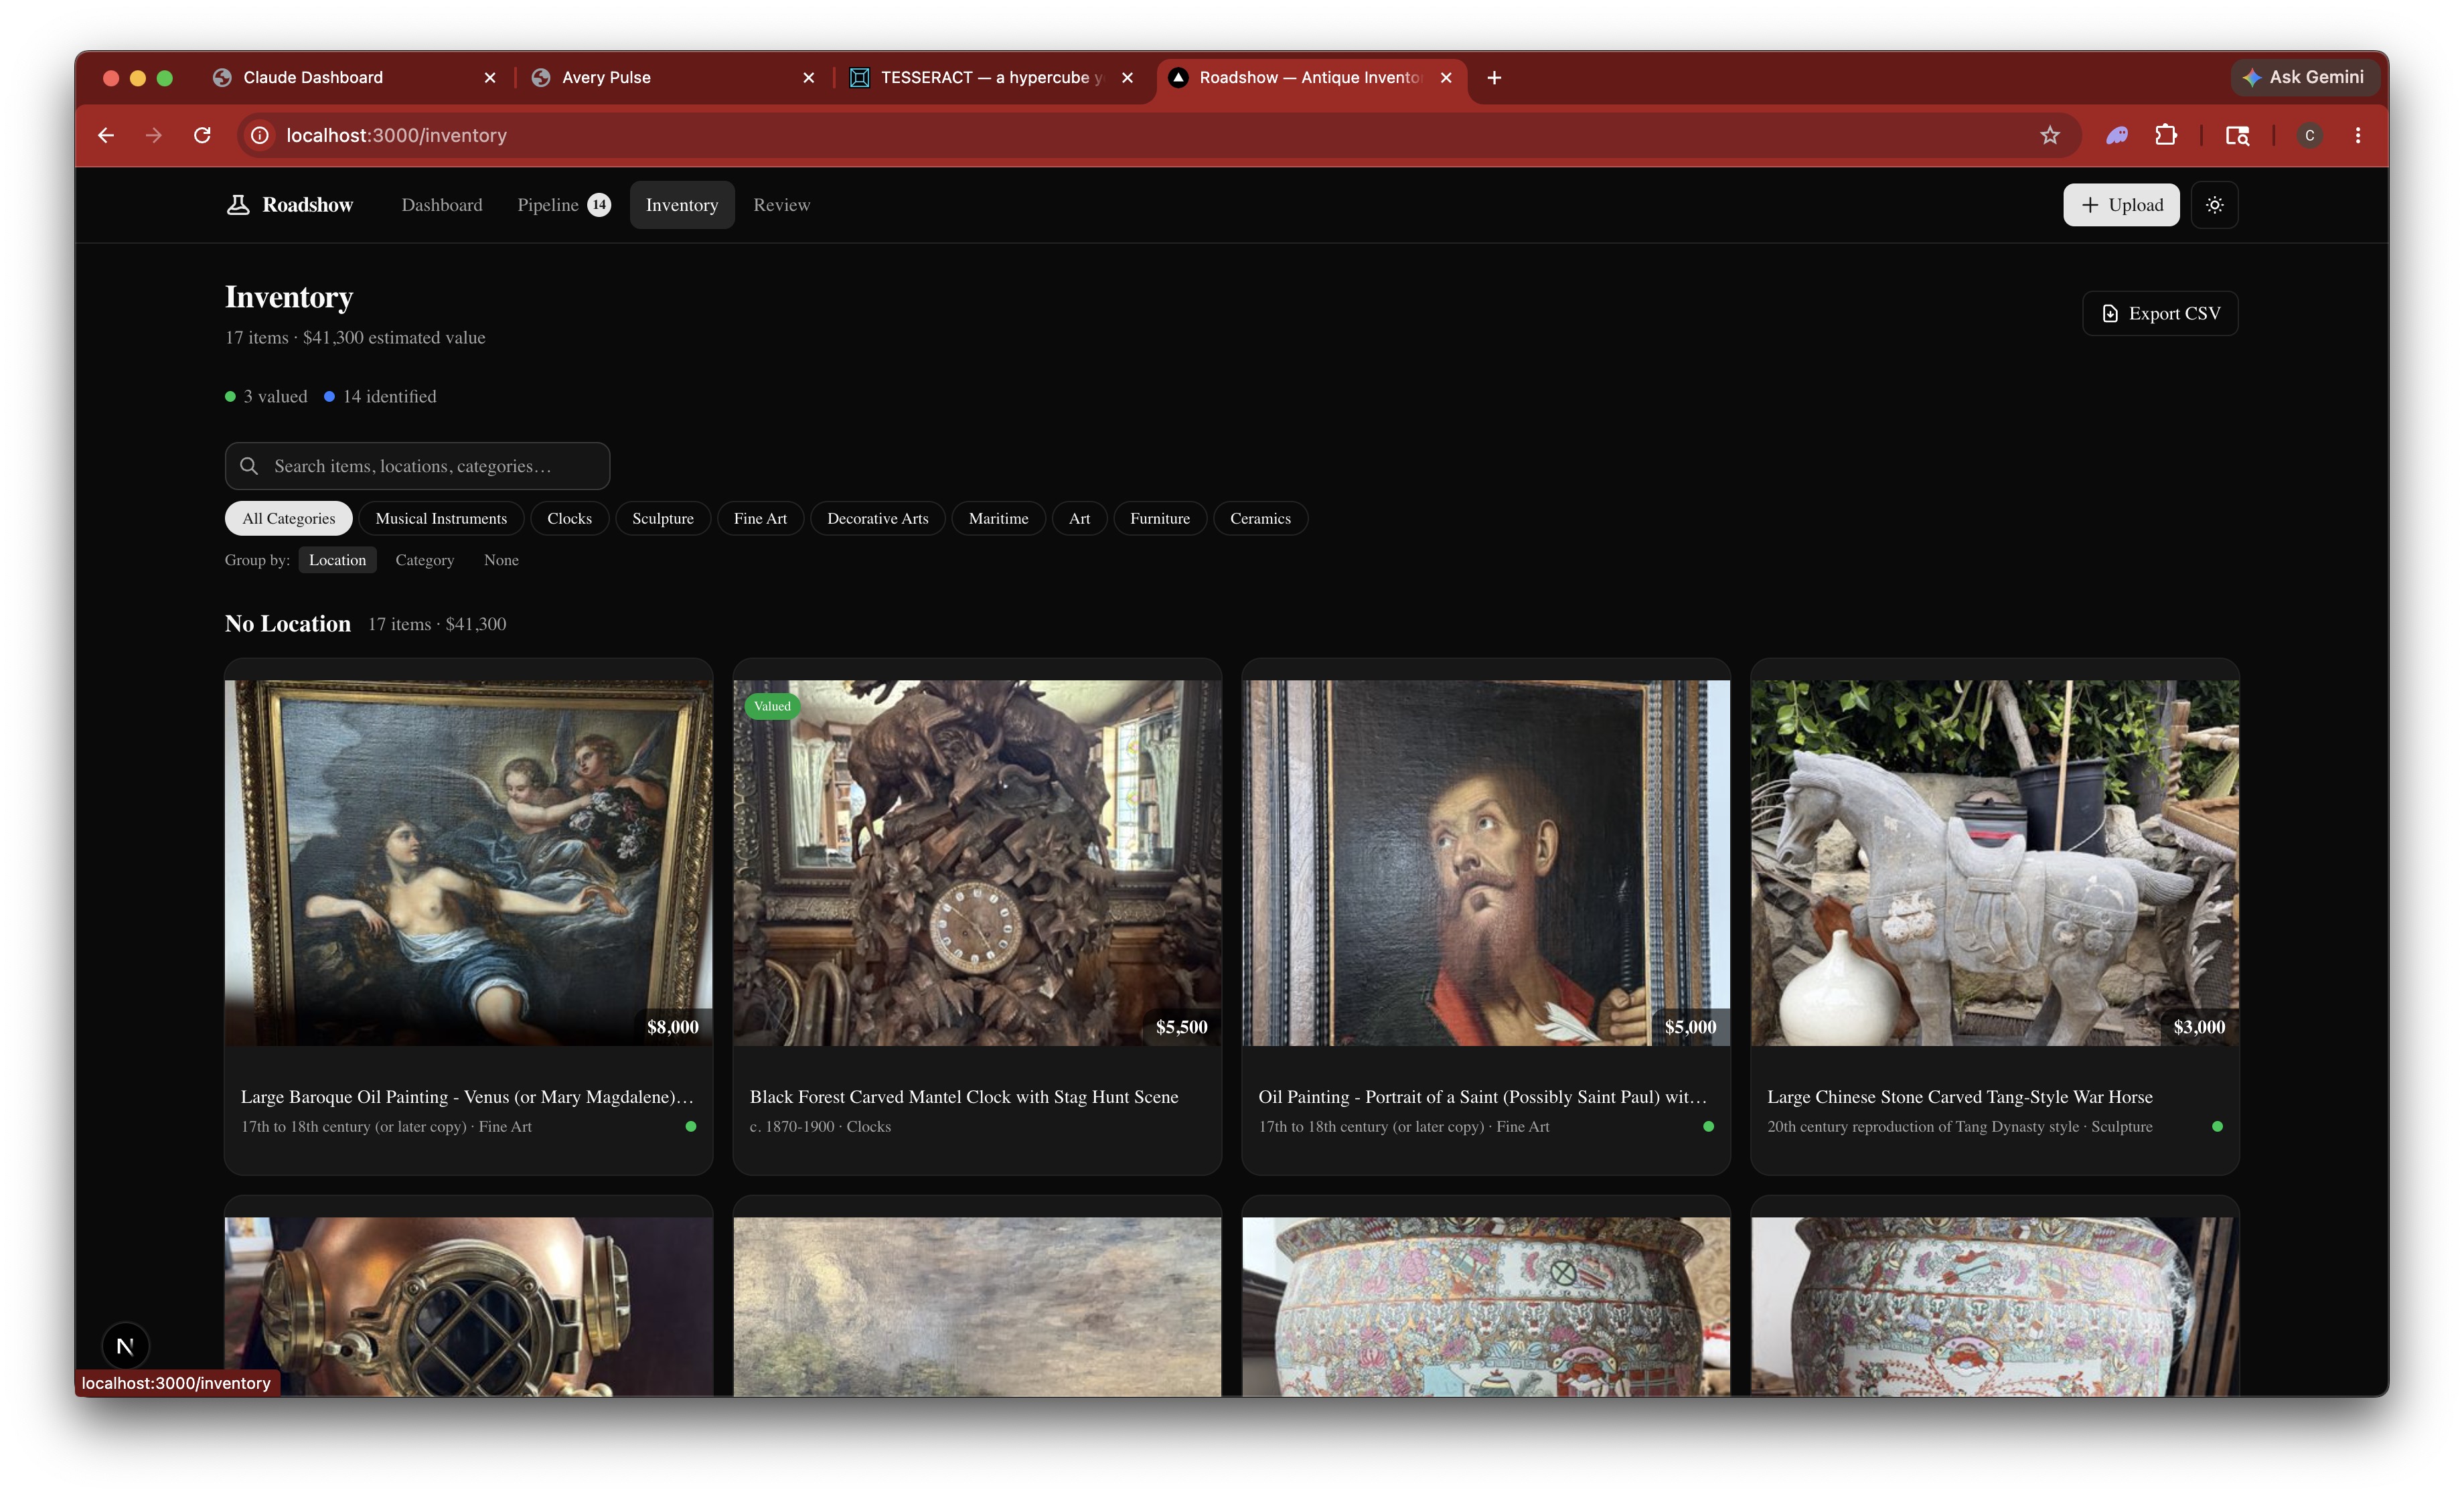
Task: Close the TESSERACT tab
Action: (x=1127, y=78)
